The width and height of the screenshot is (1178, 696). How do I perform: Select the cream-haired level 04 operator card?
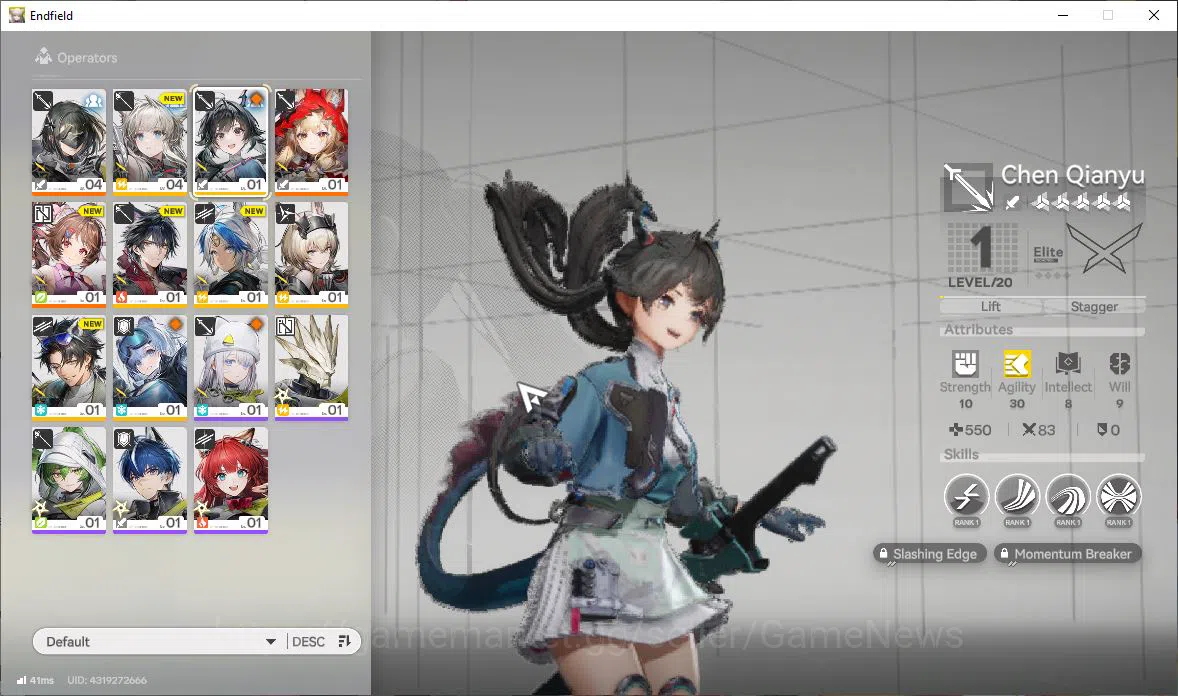(x=150, y=141)
